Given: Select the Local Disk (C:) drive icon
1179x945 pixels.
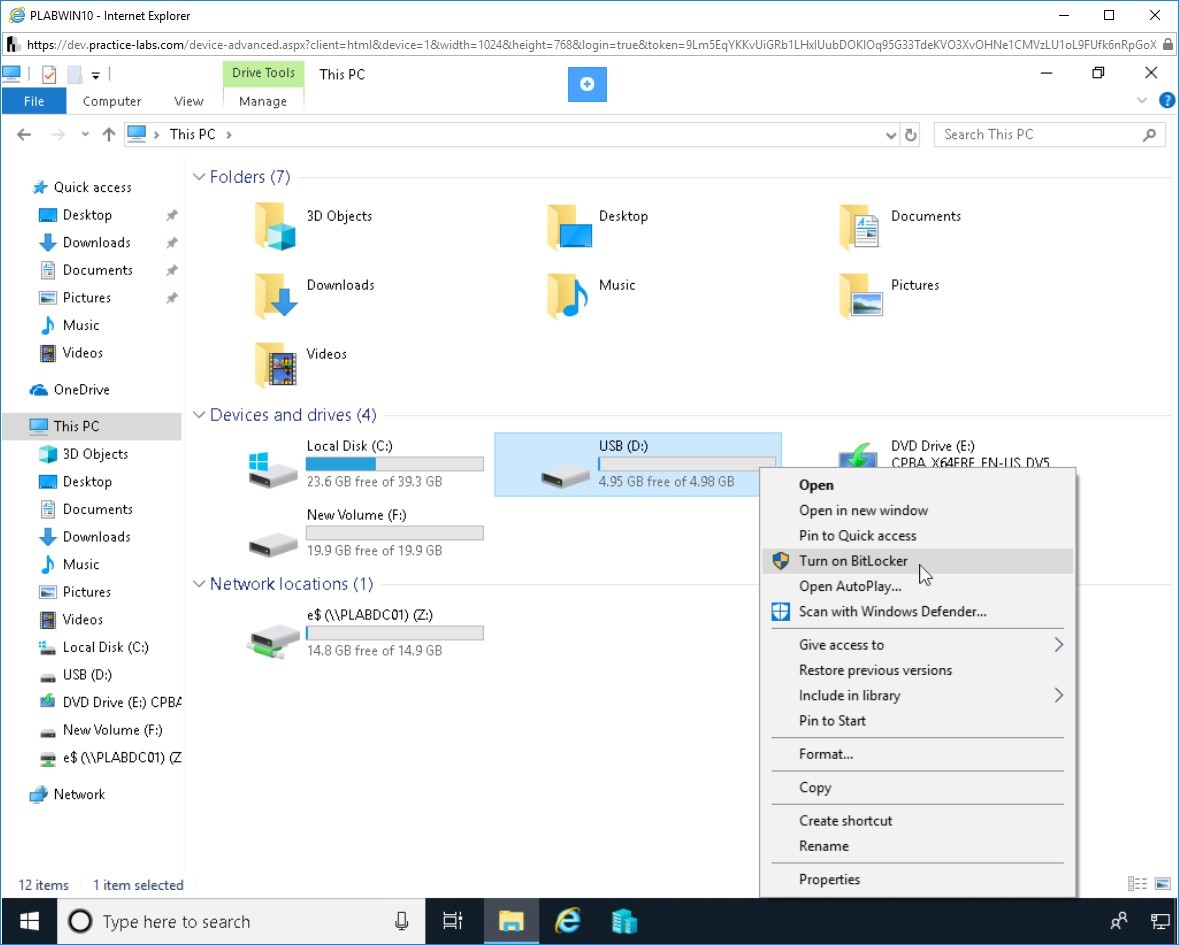Looking at the screenshot, I should (272, 469).
